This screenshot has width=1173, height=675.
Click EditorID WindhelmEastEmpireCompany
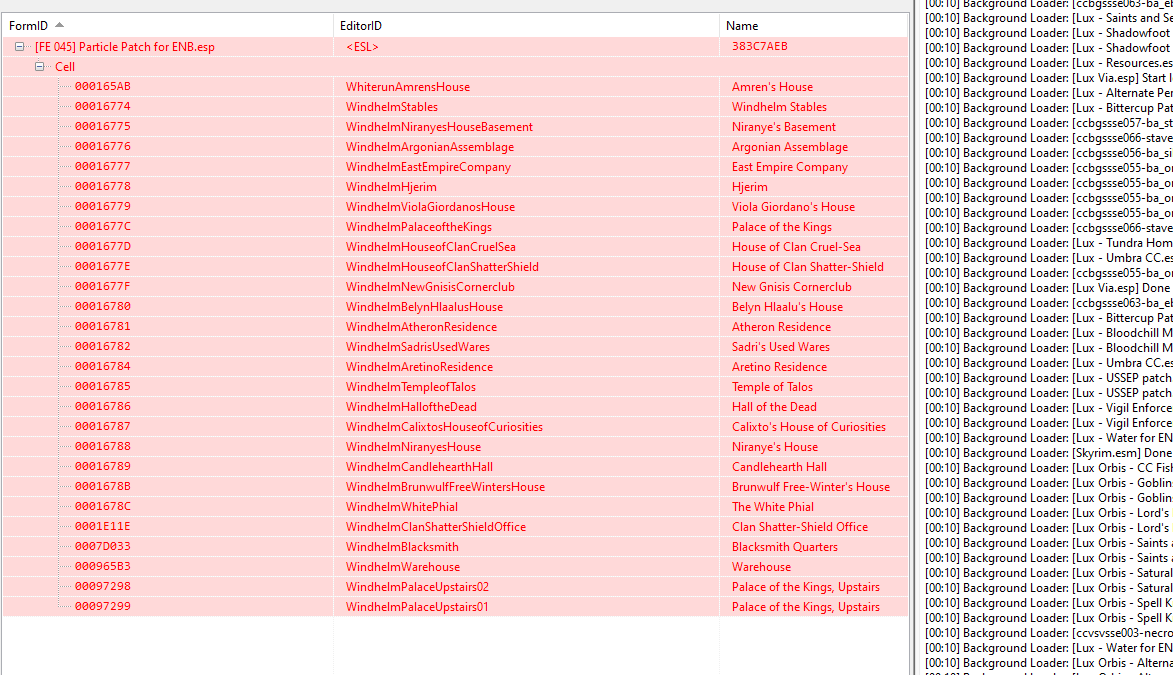428,167
